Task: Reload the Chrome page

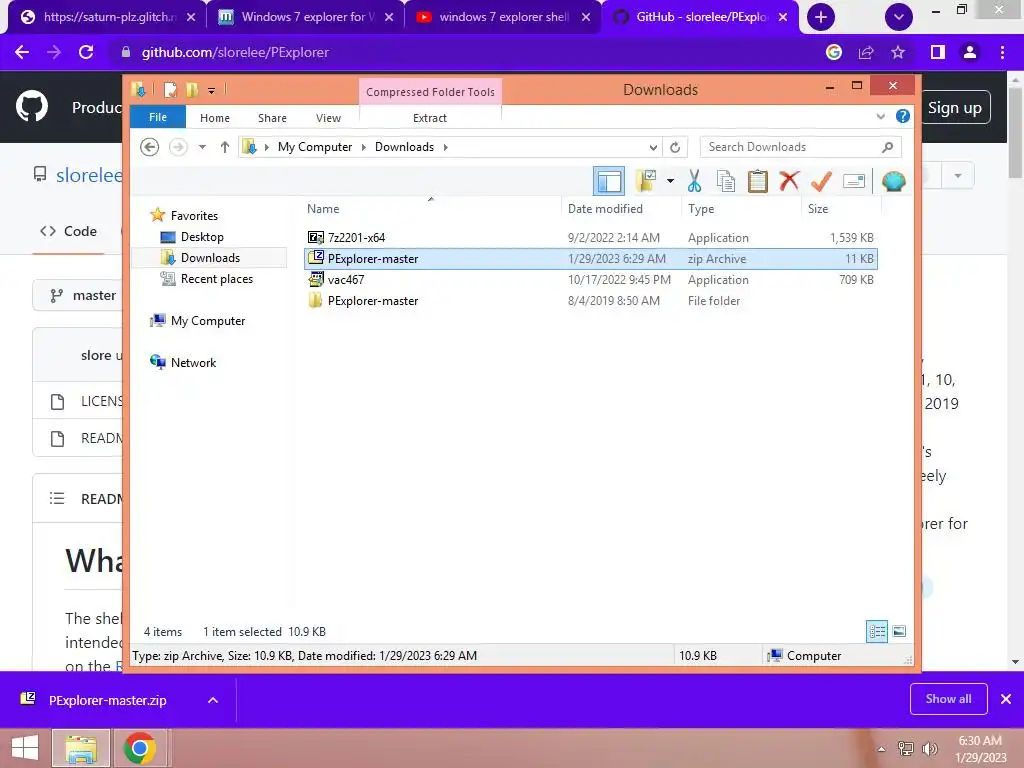Action: [86, 52]
